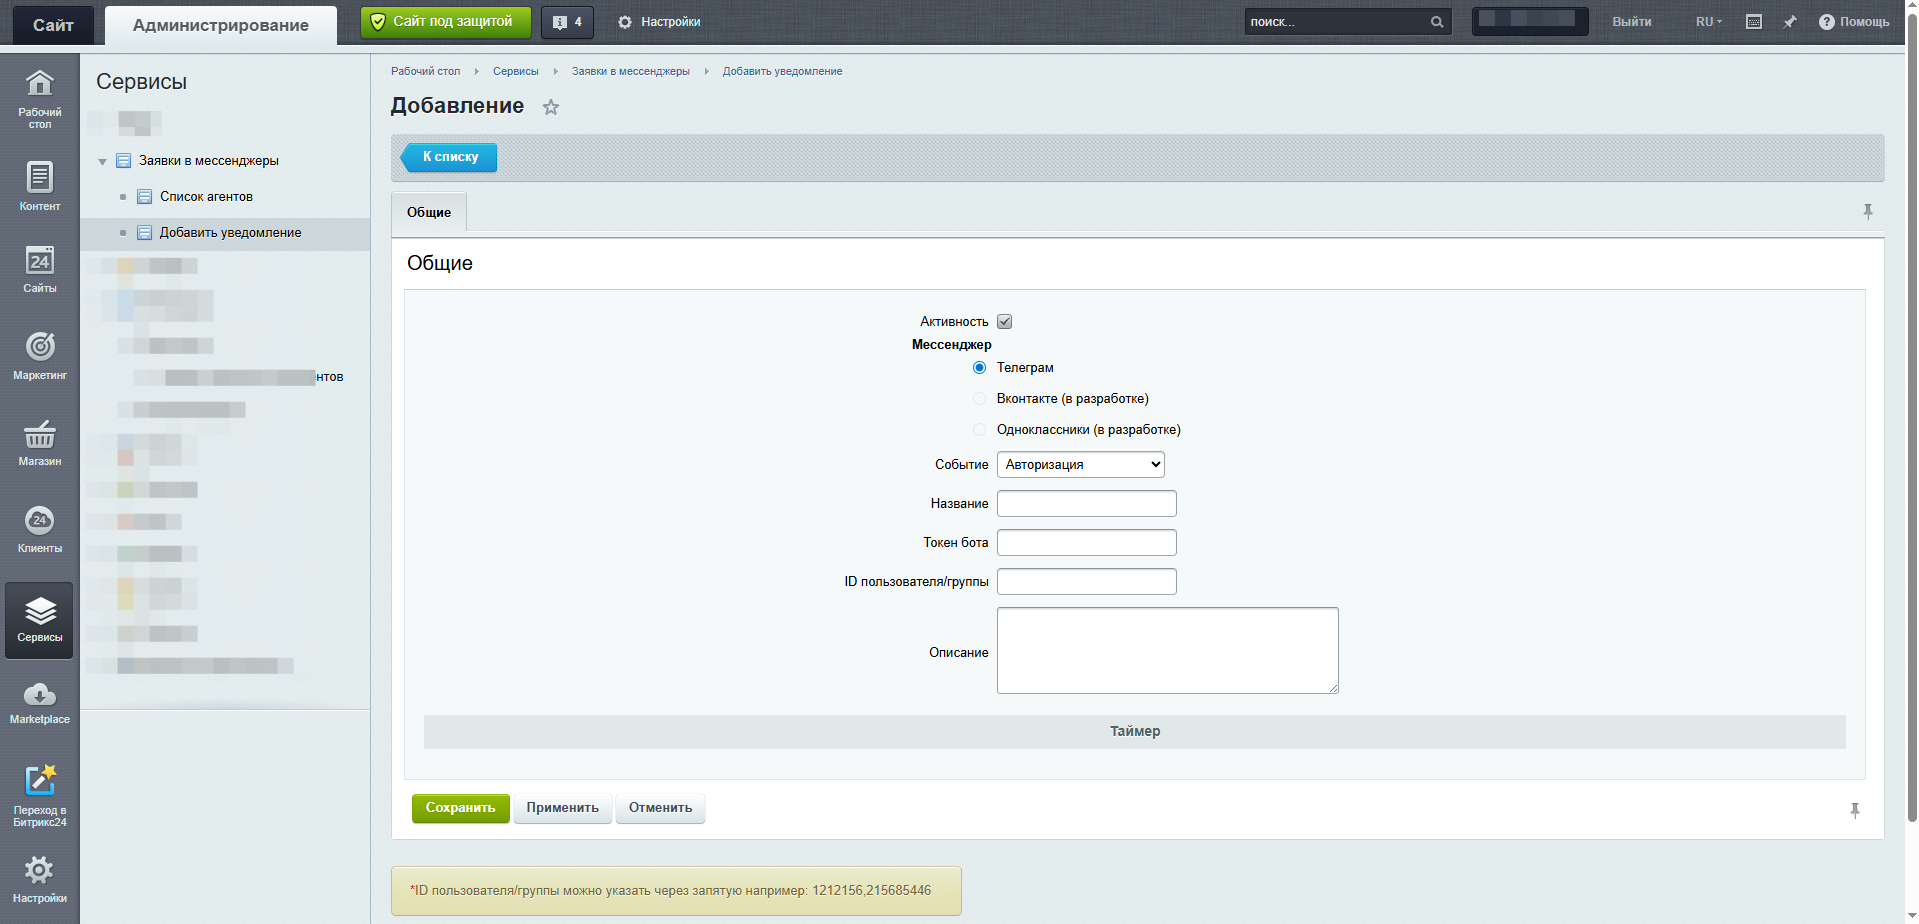Screen dimensions: 1919x924
Task: Select the Общие form tab
Action: click(x=429, y=213)
